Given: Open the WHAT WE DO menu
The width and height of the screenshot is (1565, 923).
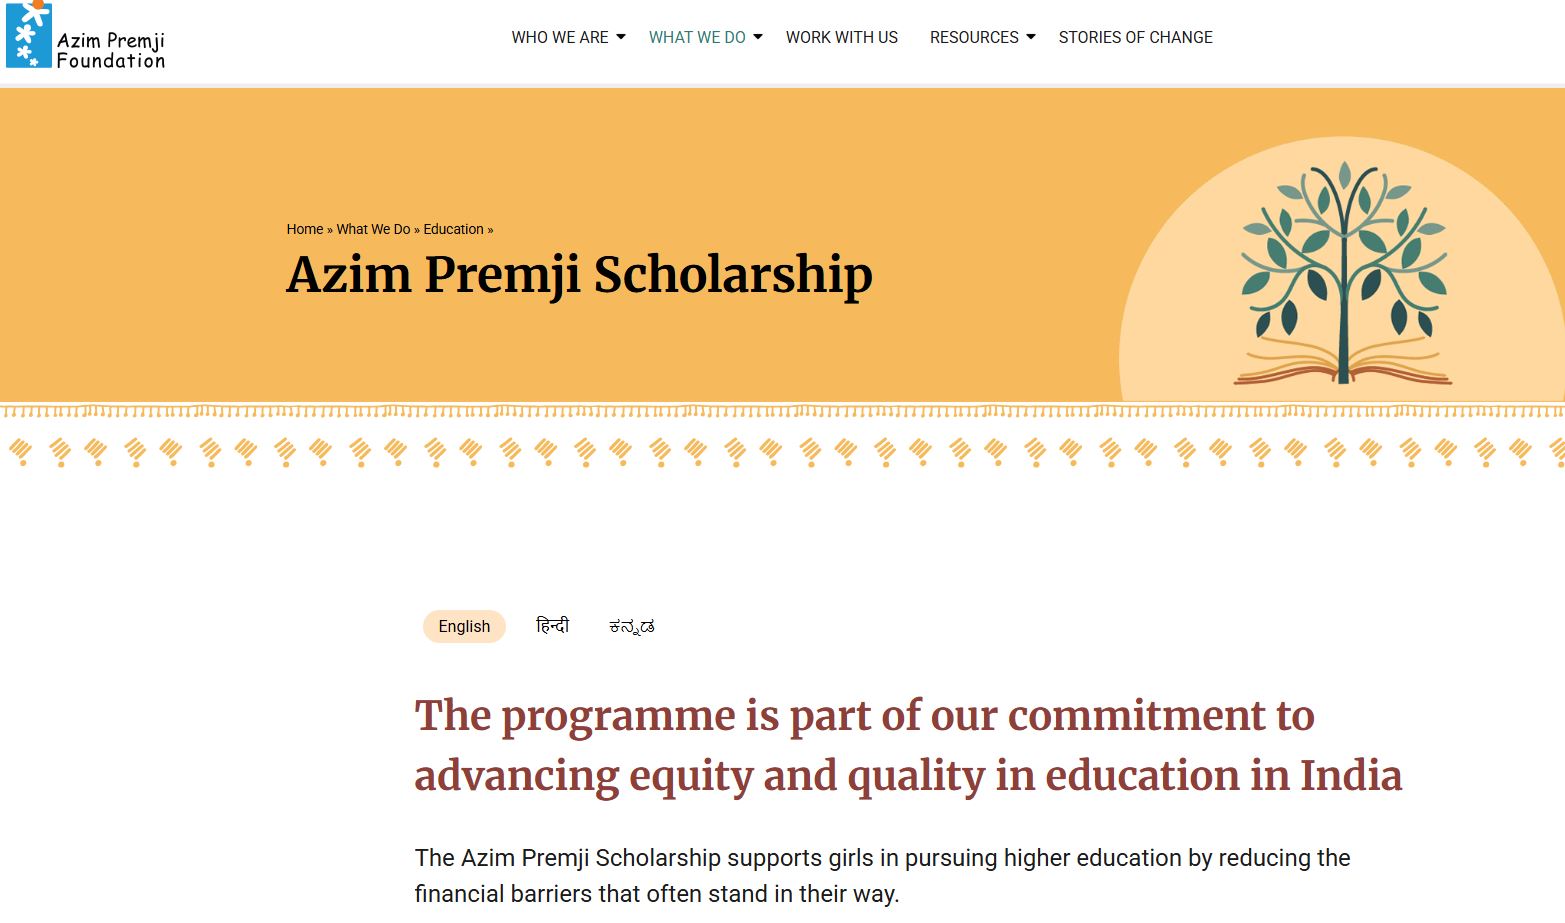Looking at the screenshot, I should (x=697, y=37).
